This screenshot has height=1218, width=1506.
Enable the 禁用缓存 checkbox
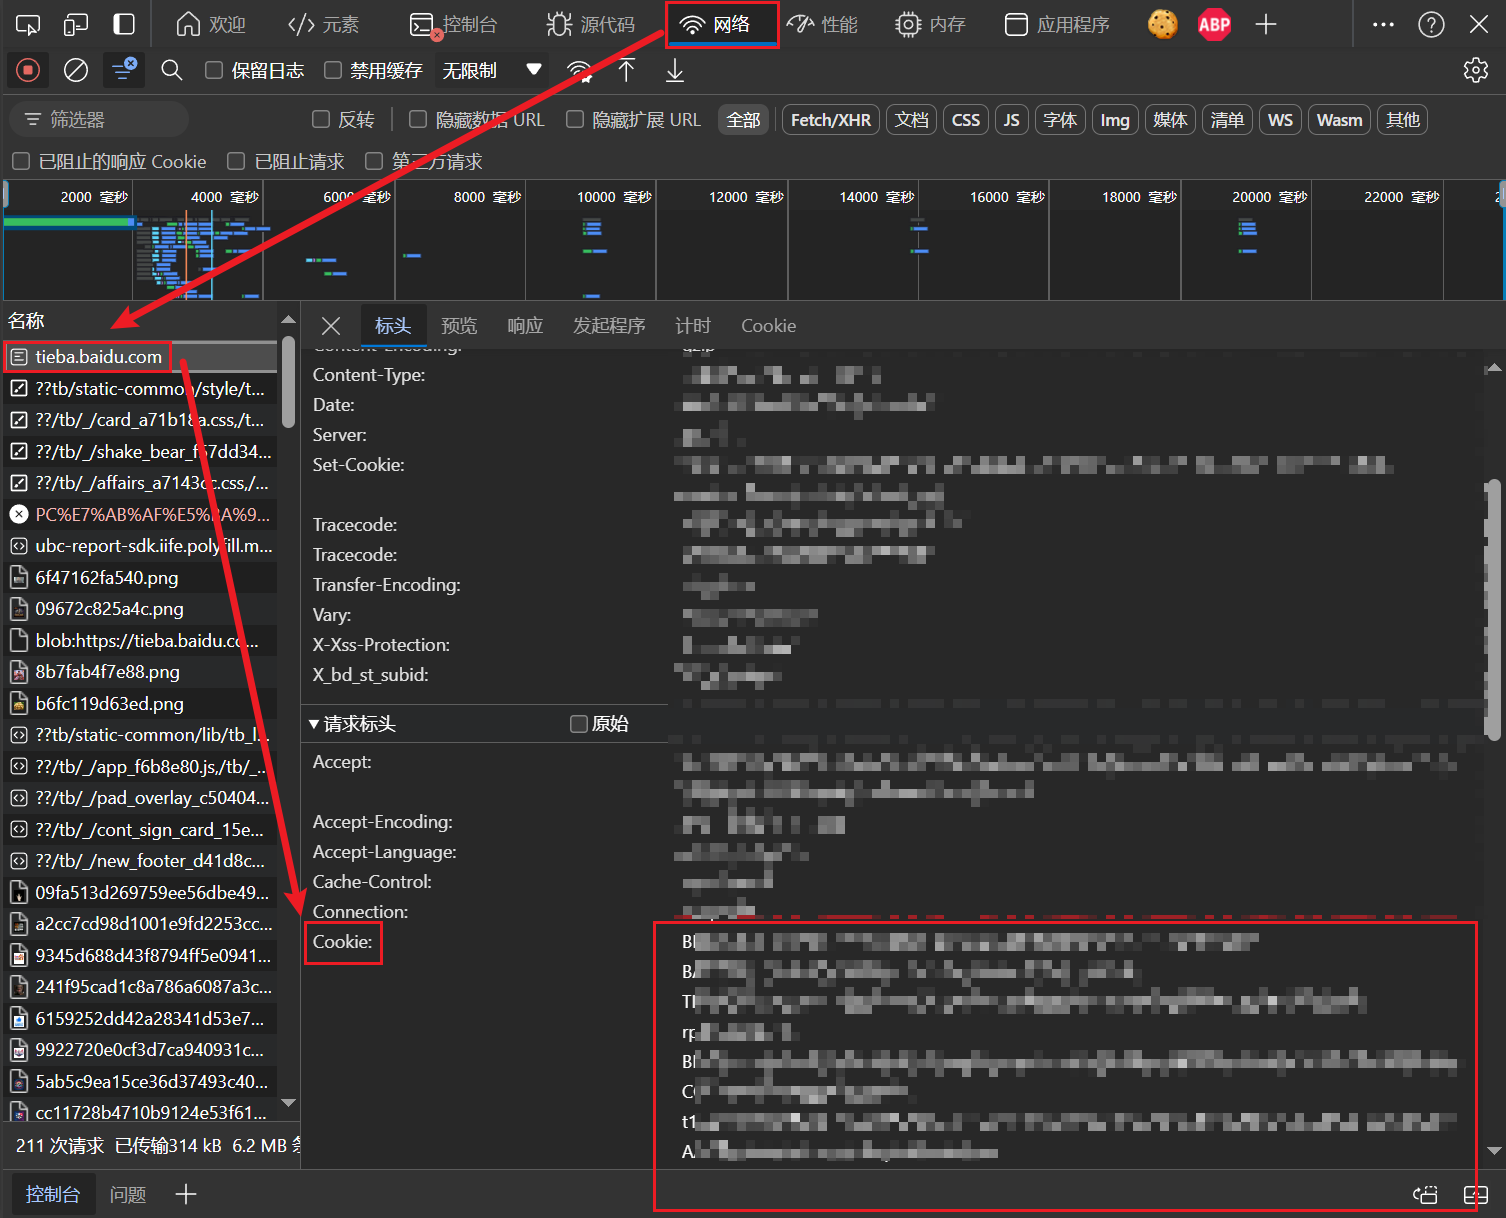click(x=333, y=70)
